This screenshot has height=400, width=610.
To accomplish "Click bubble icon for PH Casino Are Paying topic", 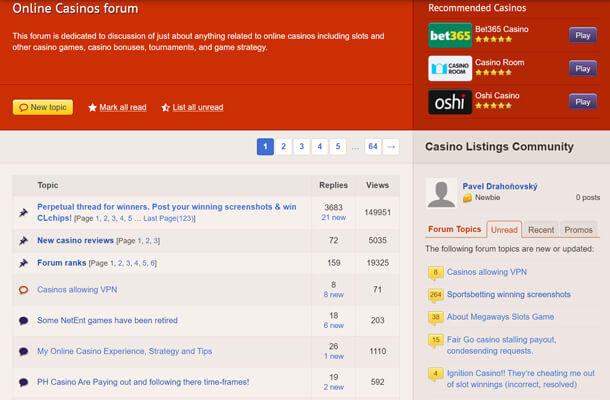I will (23, 382).
